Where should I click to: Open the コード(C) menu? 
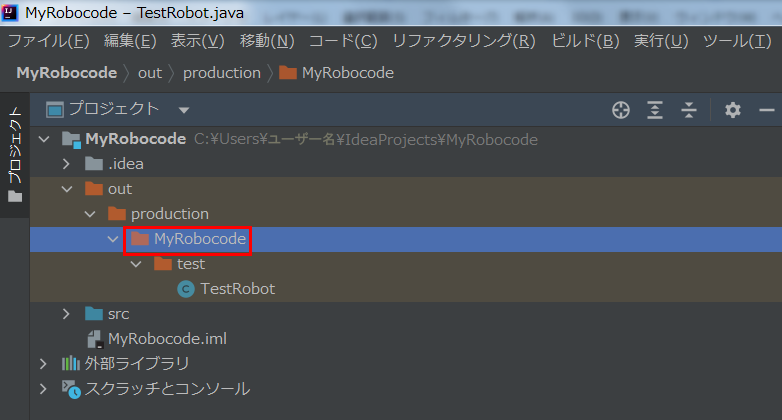pyautogui.click(x=343, y=41)
